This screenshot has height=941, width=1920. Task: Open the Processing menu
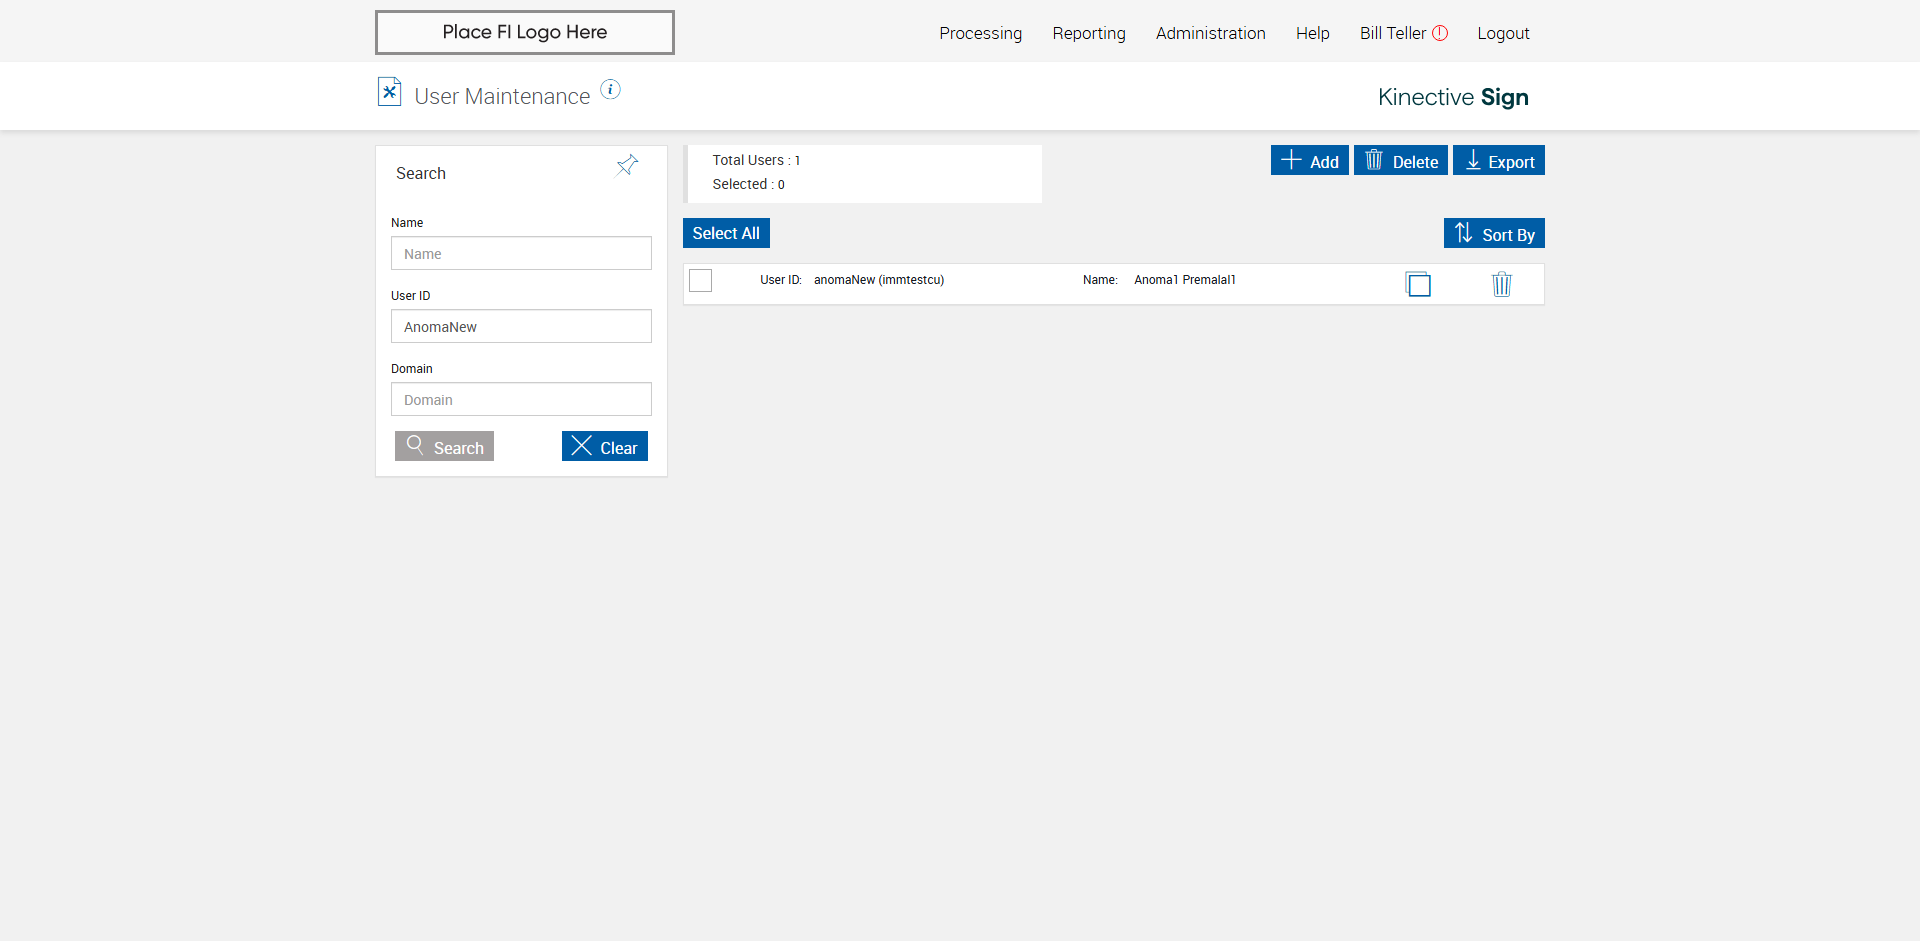point(981,33)
